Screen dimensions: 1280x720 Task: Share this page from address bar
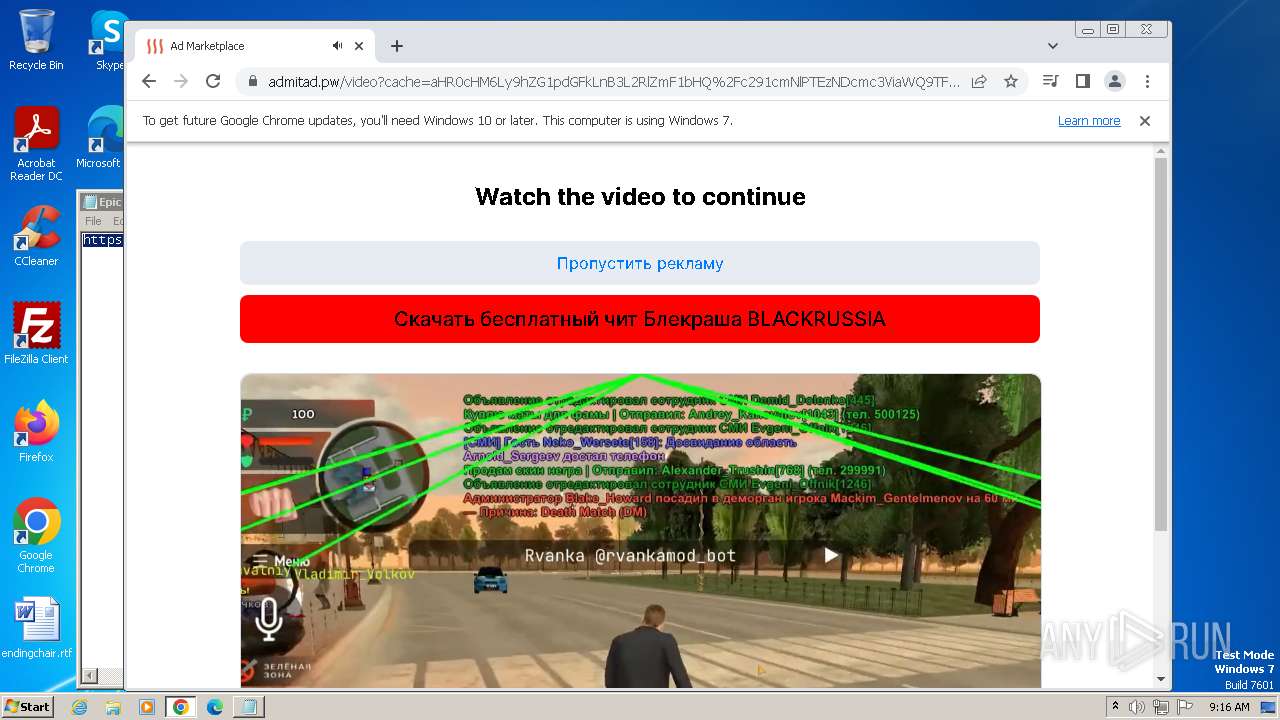(979, 81)
